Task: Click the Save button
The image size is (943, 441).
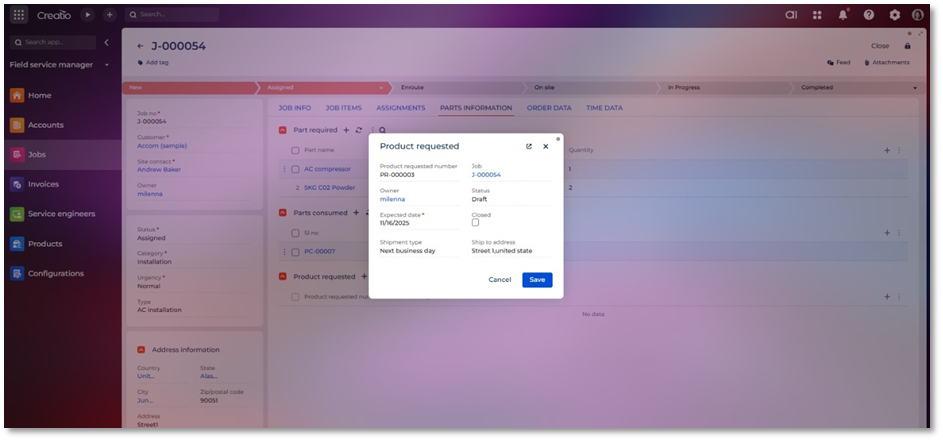Action: 537,280
